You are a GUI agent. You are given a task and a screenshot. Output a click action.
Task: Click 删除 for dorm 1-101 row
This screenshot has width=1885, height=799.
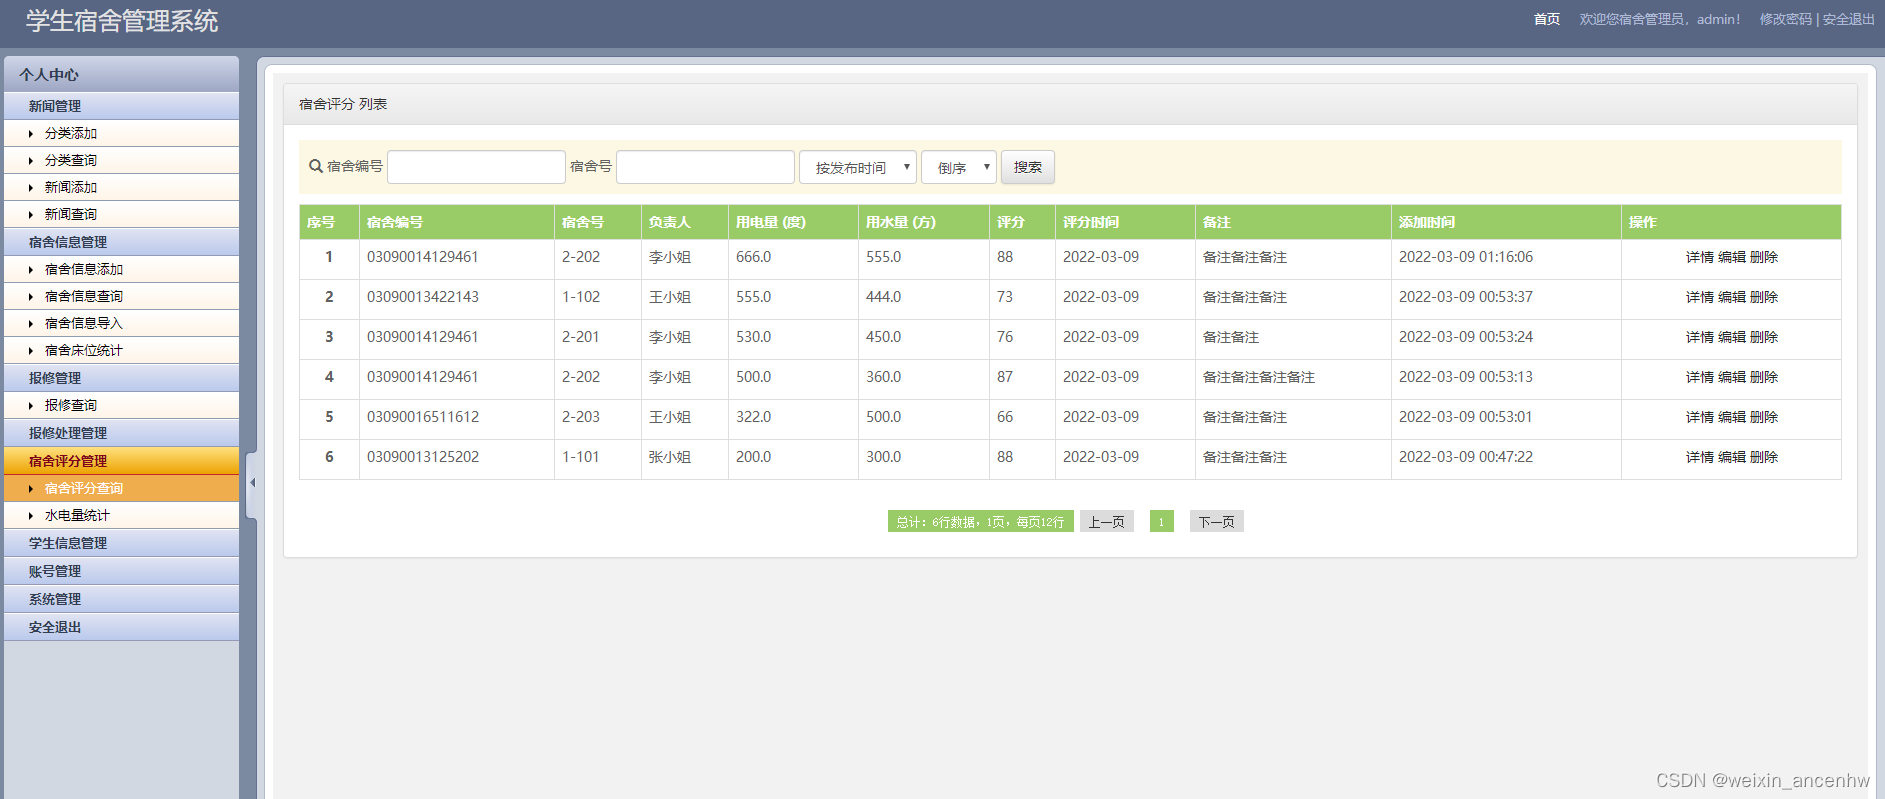click(x=1763, y=457)
